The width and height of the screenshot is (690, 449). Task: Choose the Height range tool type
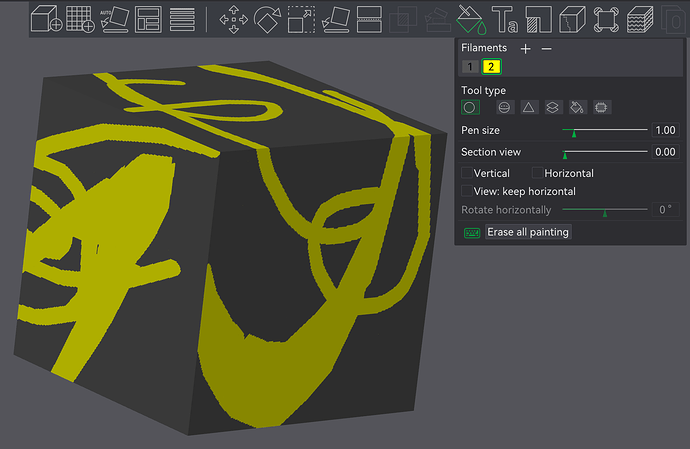553,107
